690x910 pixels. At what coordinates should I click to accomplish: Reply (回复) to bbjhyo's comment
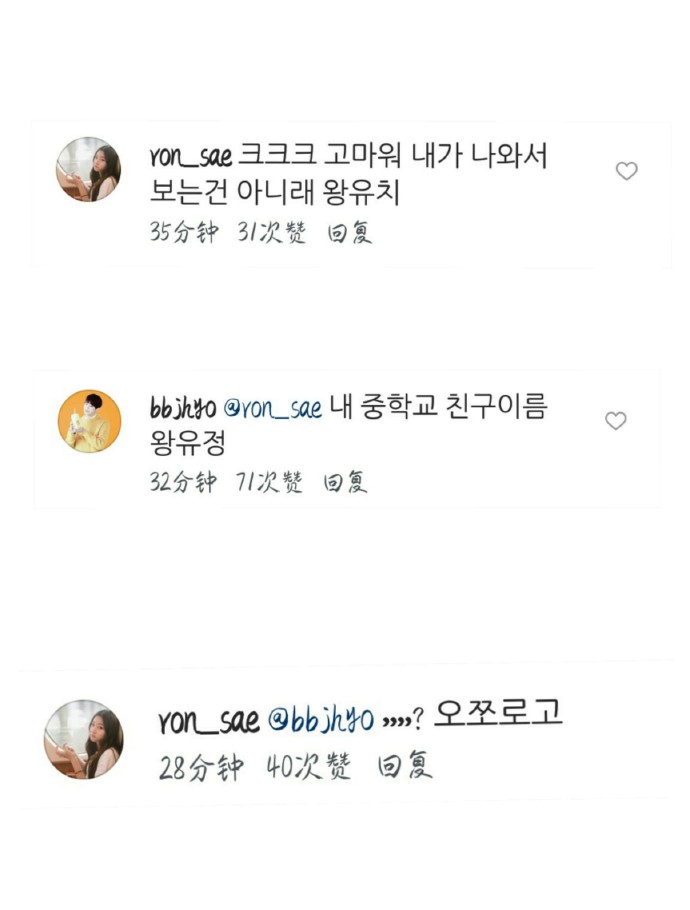(345, 482)
